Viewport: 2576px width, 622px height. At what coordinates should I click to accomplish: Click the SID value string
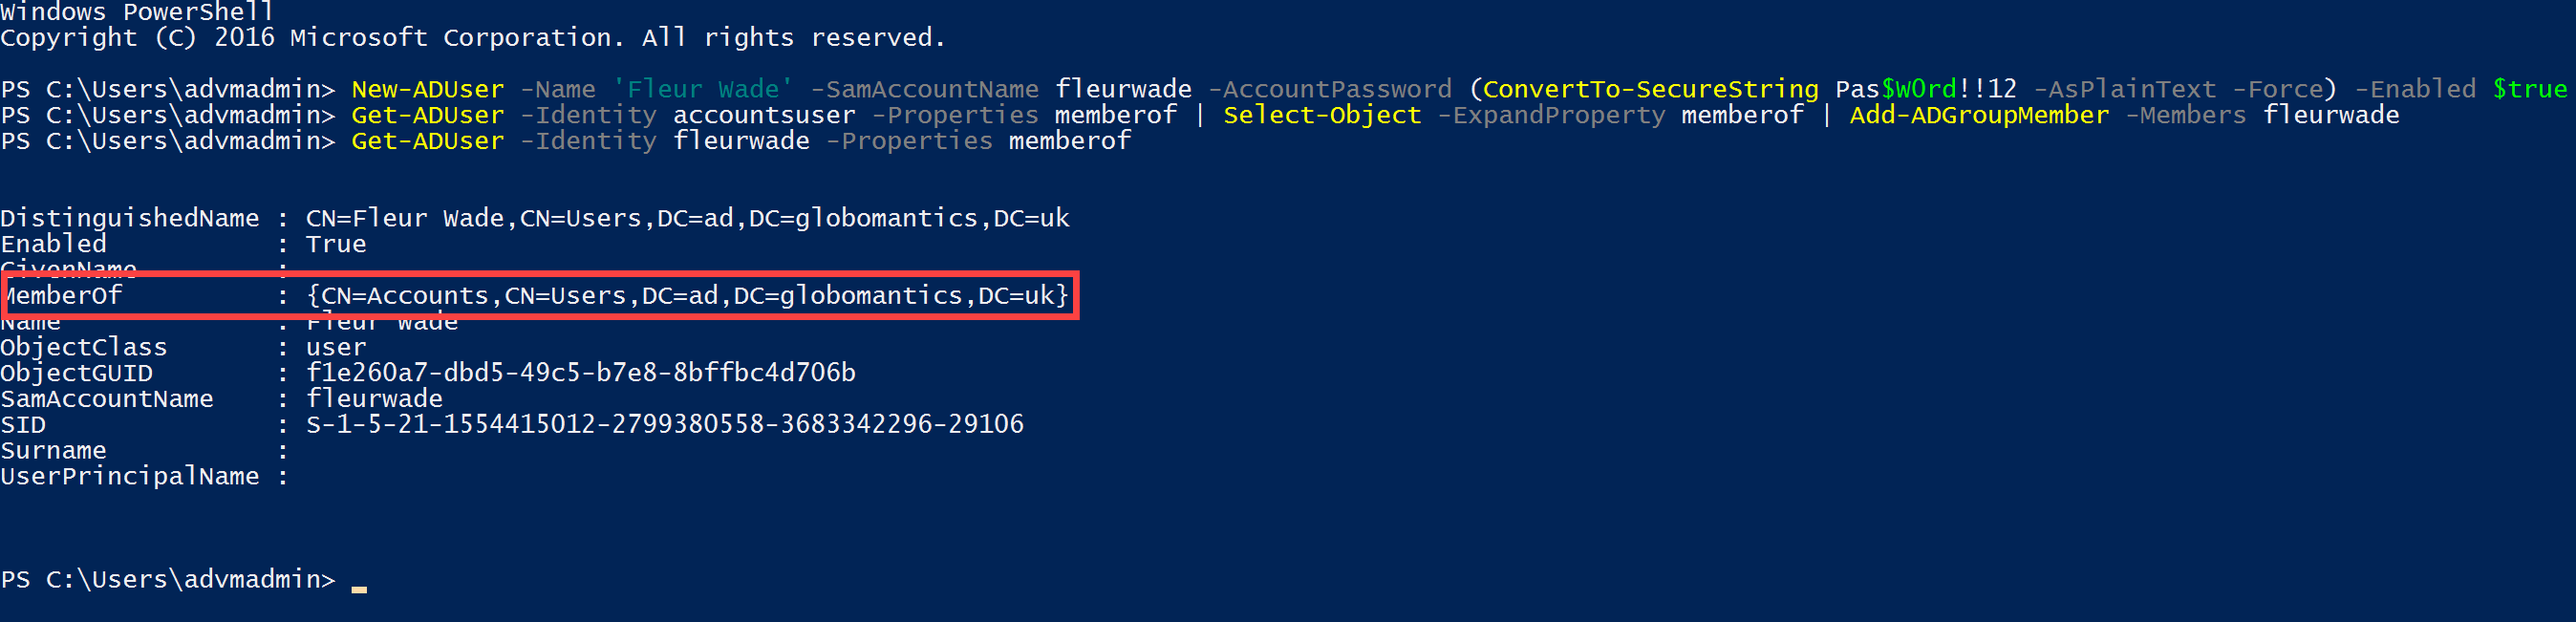pos(664,424)
